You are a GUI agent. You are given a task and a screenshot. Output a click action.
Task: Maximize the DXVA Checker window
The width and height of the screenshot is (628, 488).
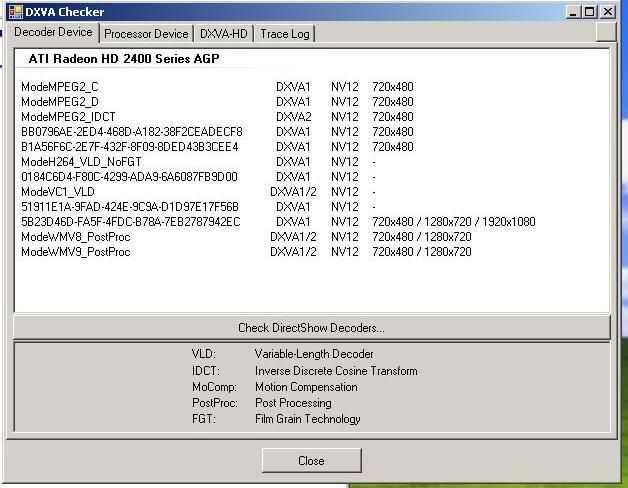click(590, 12)
